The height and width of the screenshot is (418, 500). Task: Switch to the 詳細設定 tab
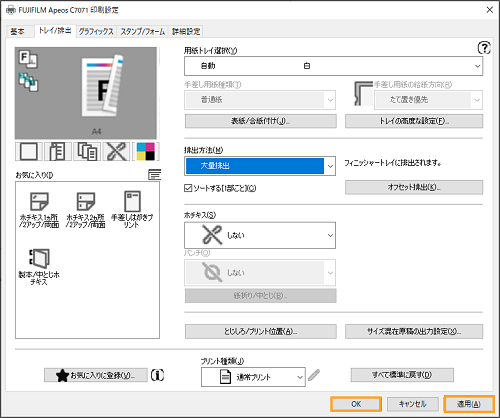click(x=186, y=31)
